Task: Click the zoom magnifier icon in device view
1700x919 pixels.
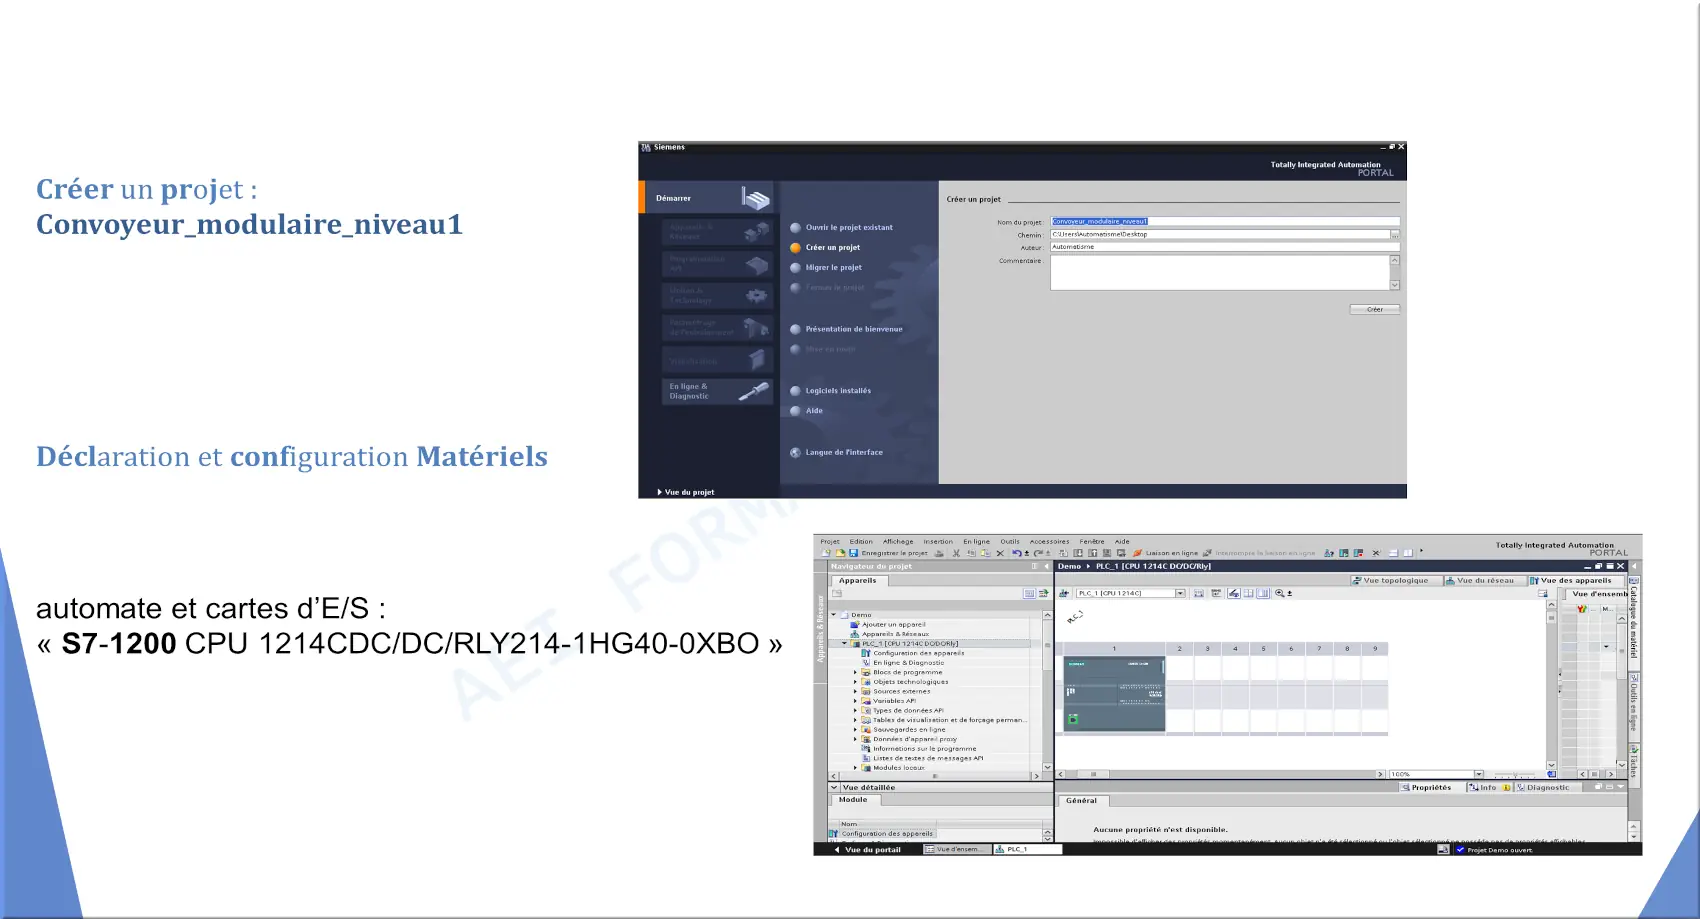Action: [x=1280, y=593]
